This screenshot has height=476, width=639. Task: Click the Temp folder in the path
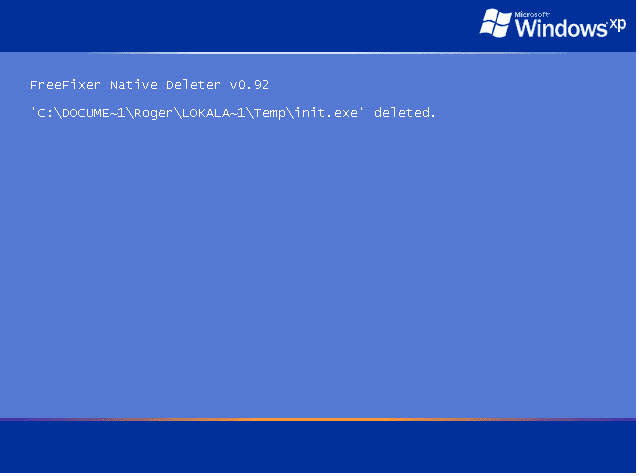[x=270, y=114]
